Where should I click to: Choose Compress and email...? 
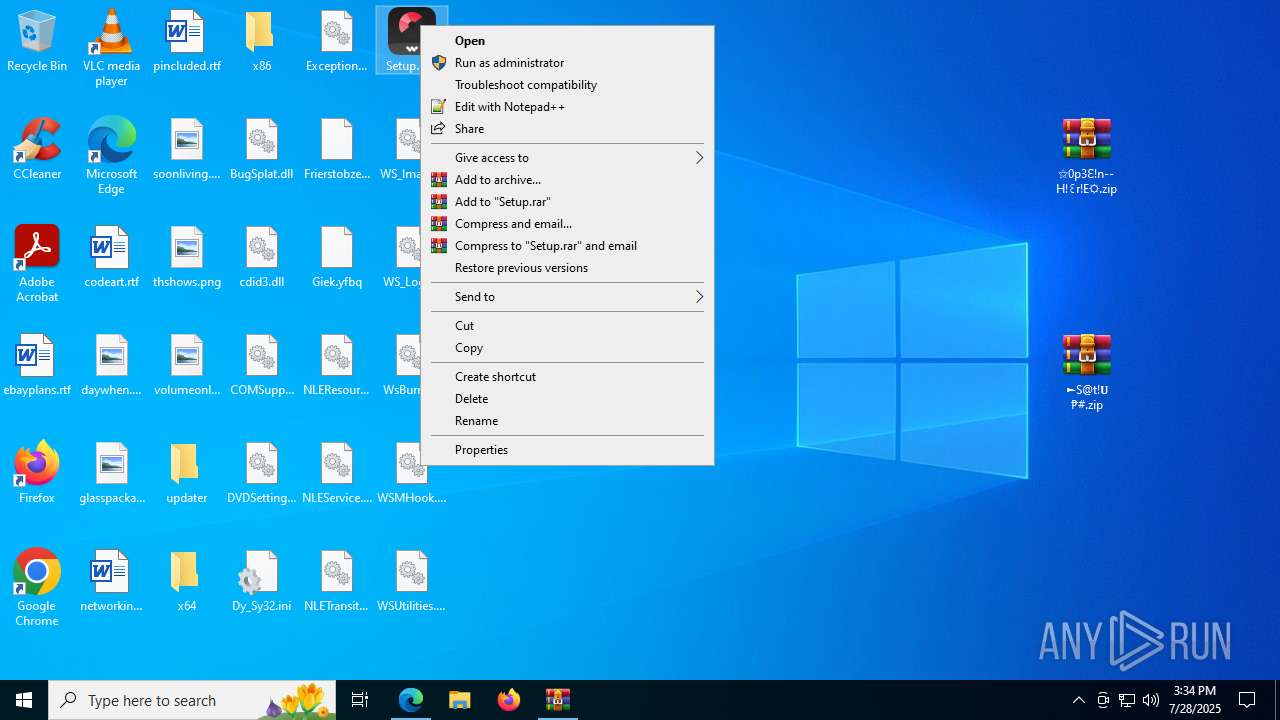[567, 224]
